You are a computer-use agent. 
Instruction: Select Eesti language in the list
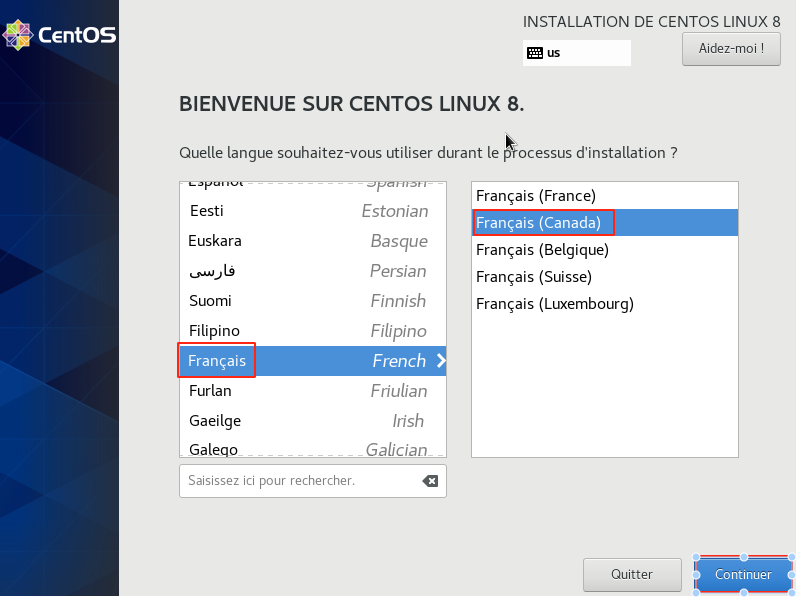click(207, 211)
